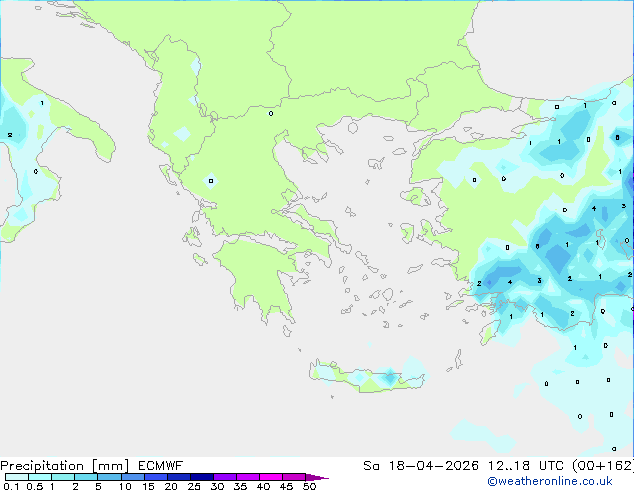Click the 45–50 mm legend swatch
This screenshot has height=490, width=634.
pos(294,477)
